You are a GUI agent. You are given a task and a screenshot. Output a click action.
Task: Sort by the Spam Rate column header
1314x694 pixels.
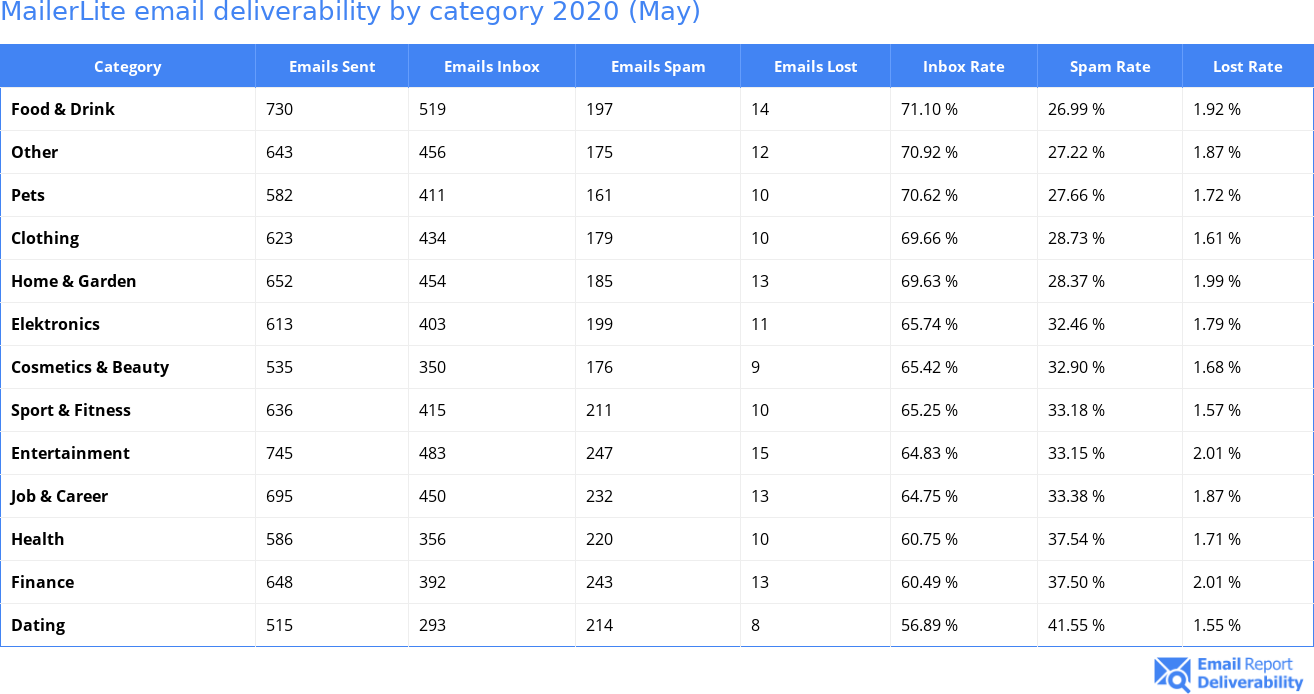tap(1110, 67)
